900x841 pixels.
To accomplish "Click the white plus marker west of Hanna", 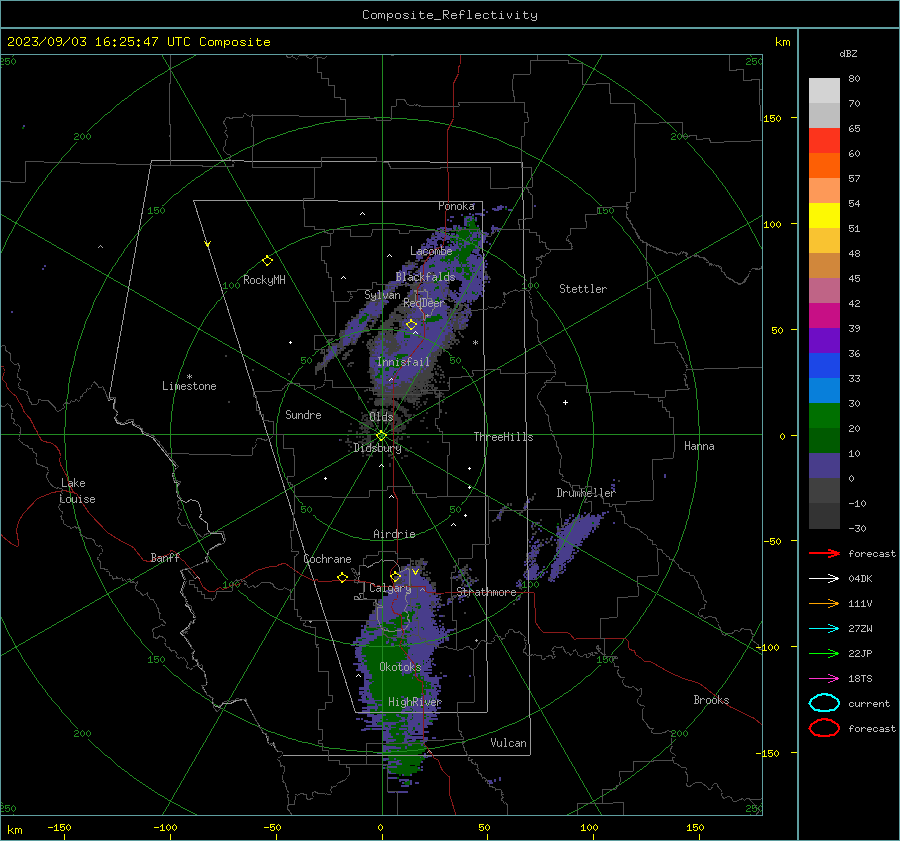I will tap(565, 402).
